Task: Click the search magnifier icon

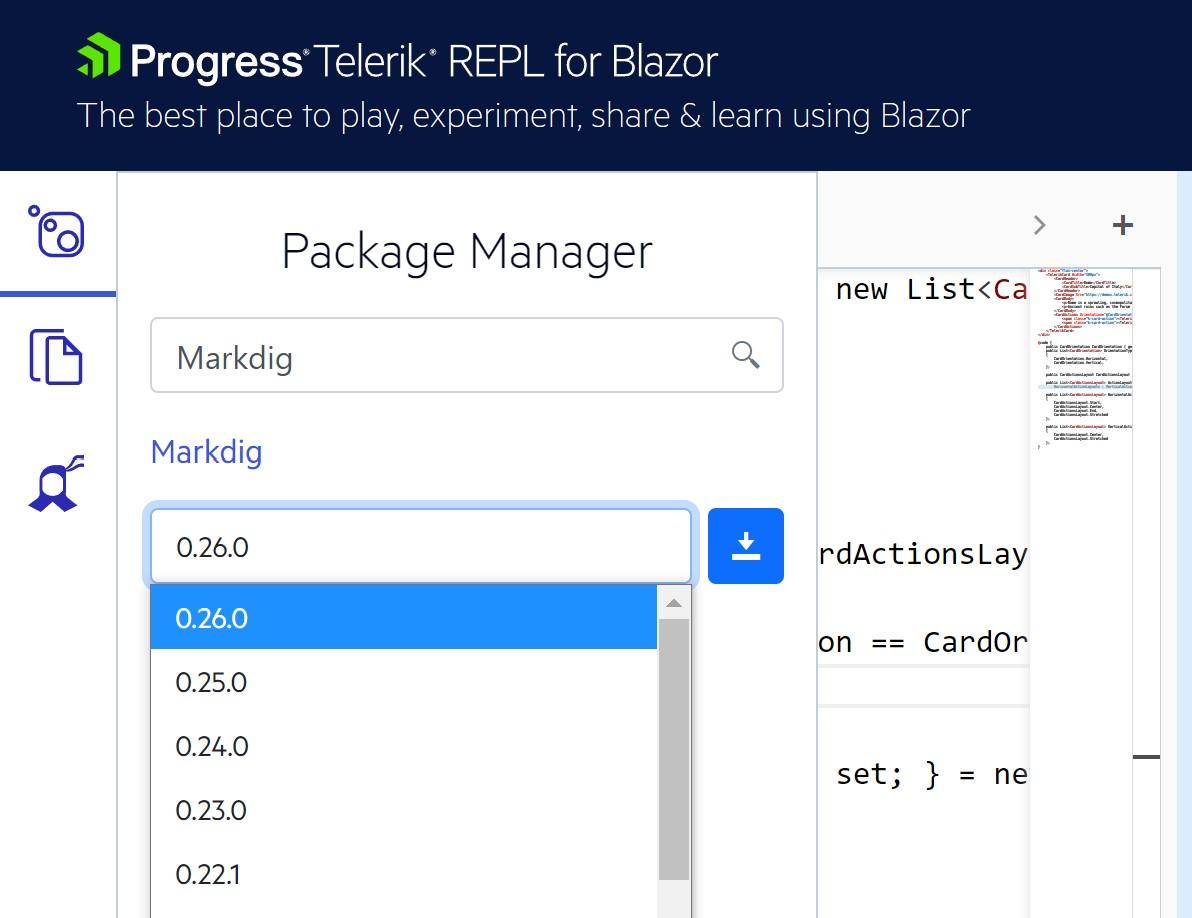Action: pyautogui.click(x=745, y=355)
